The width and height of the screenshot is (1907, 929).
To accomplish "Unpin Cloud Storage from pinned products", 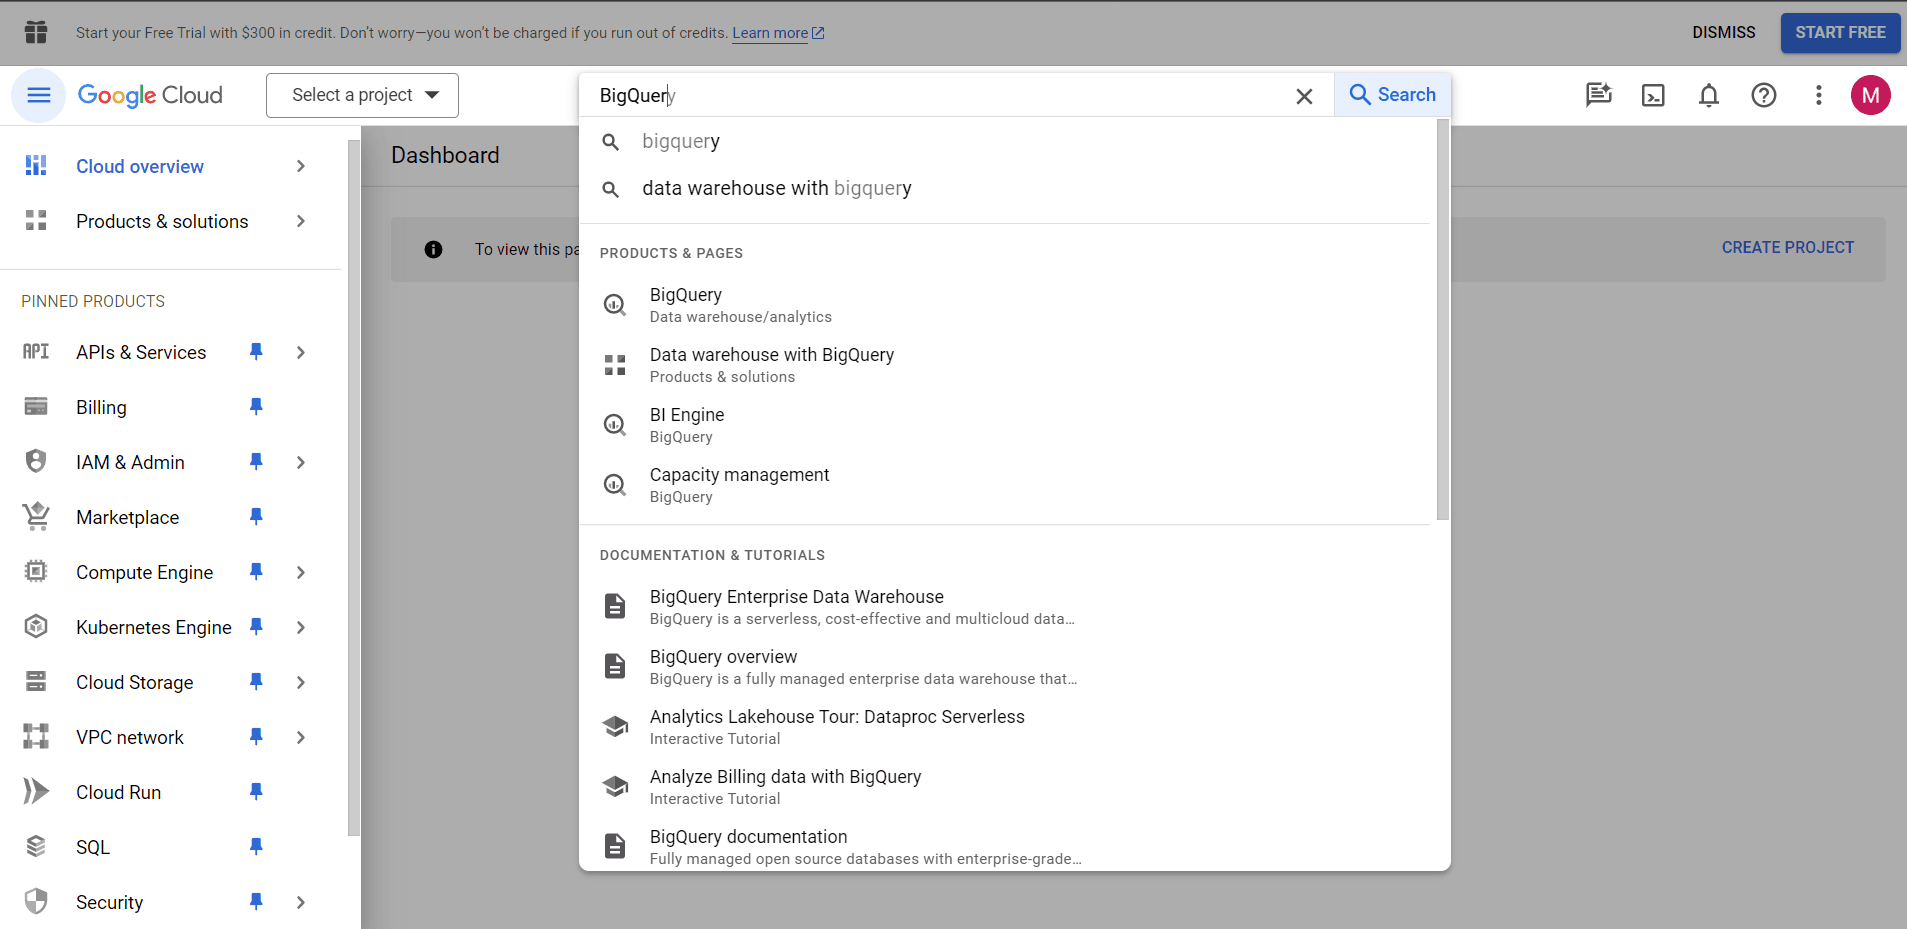I will (x=256, y=682).
